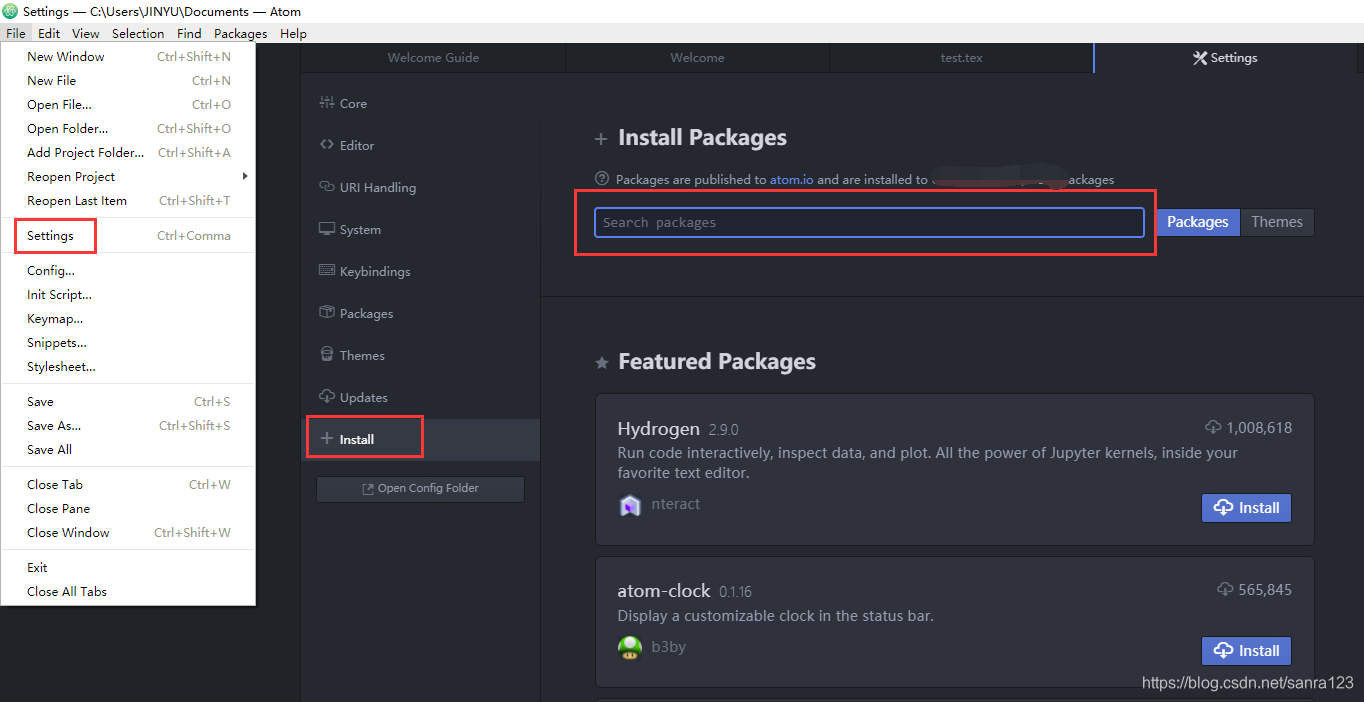
Task: Open the Edit menu
Action: tap(49, 33)
